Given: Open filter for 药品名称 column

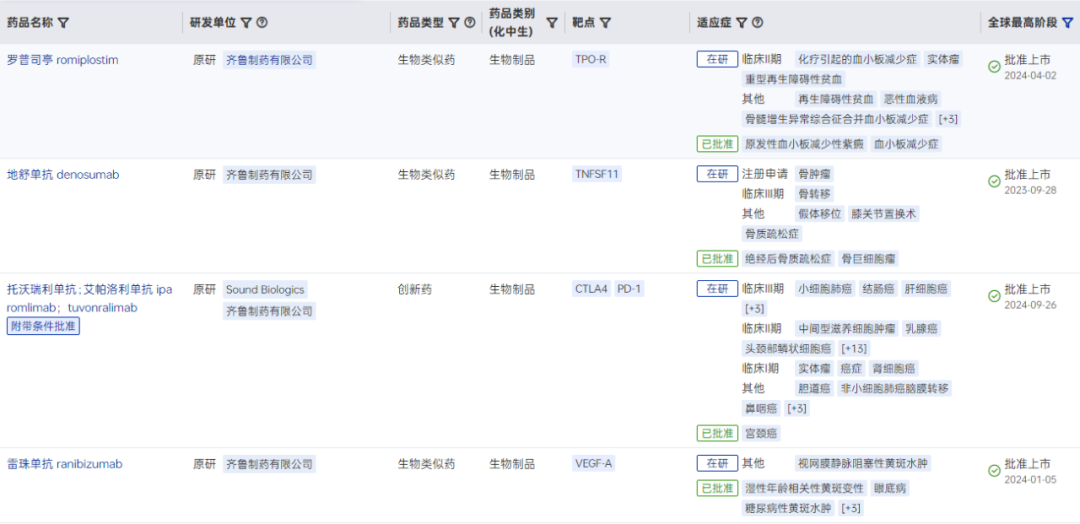Looking at the screenshot, I should tap(63, 23).
